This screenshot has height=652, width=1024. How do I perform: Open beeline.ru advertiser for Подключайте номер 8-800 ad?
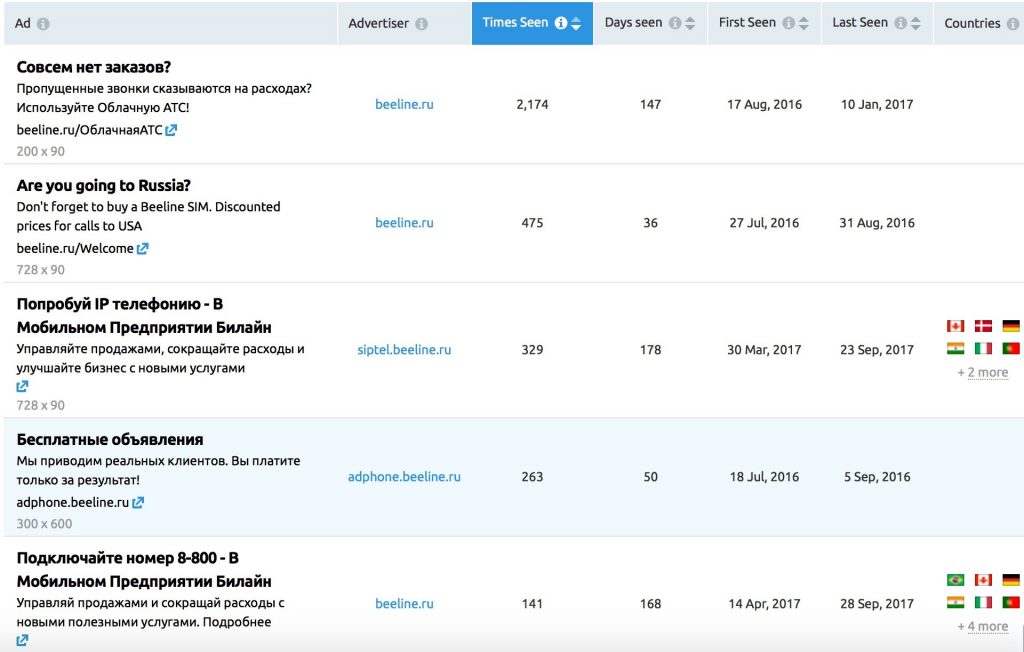[404, 604]
